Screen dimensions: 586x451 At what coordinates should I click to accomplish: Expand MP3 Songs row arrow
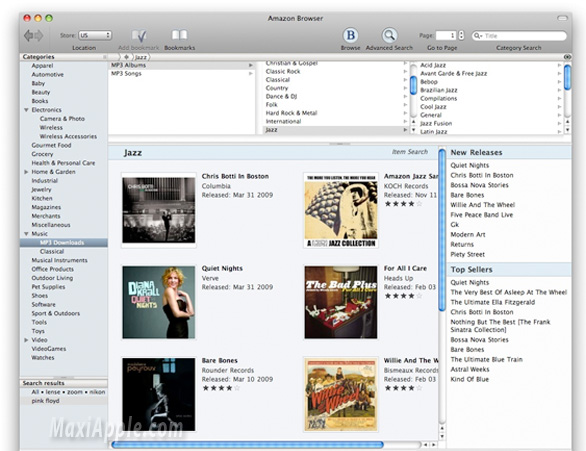(x=251, y=74)
